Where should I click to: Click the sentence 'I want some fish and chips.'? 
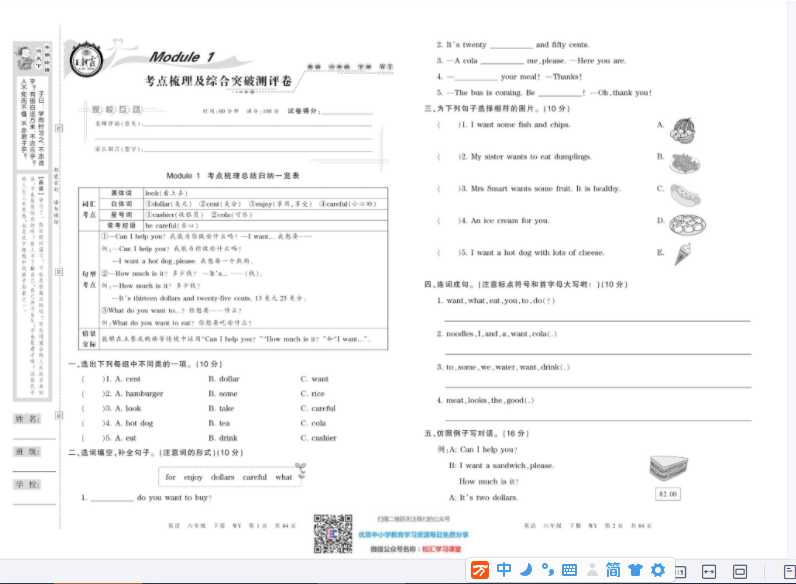(519, 124)
